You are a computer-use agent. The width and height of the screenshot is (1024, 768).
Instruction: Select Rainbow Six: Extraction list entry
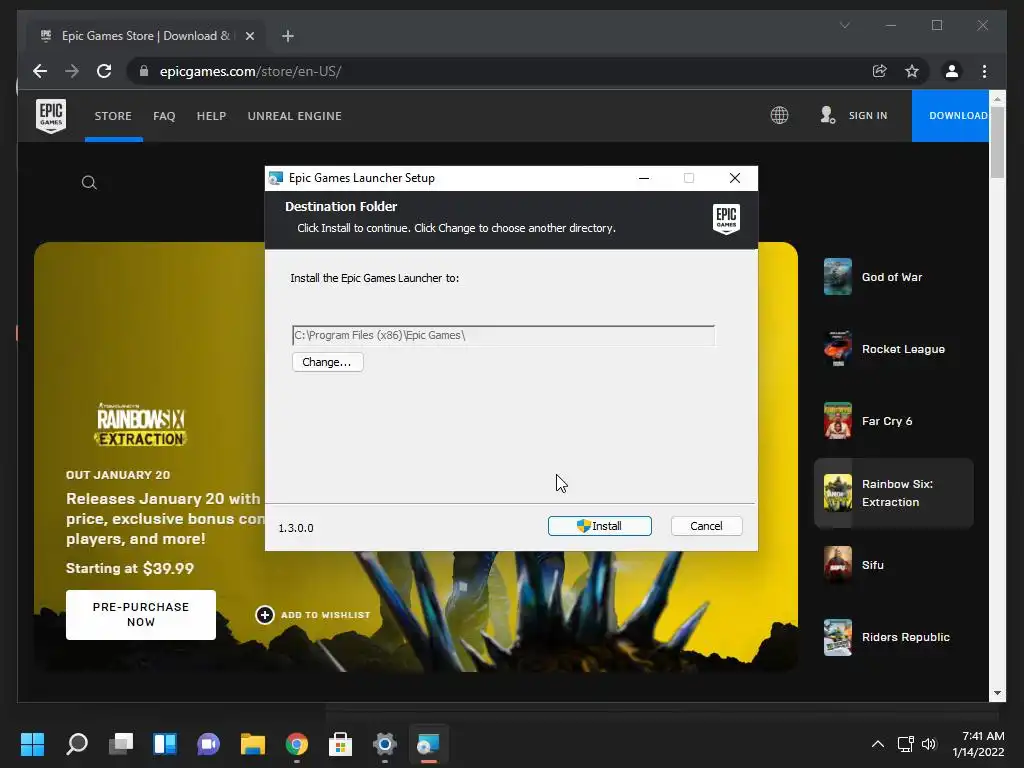893,493
